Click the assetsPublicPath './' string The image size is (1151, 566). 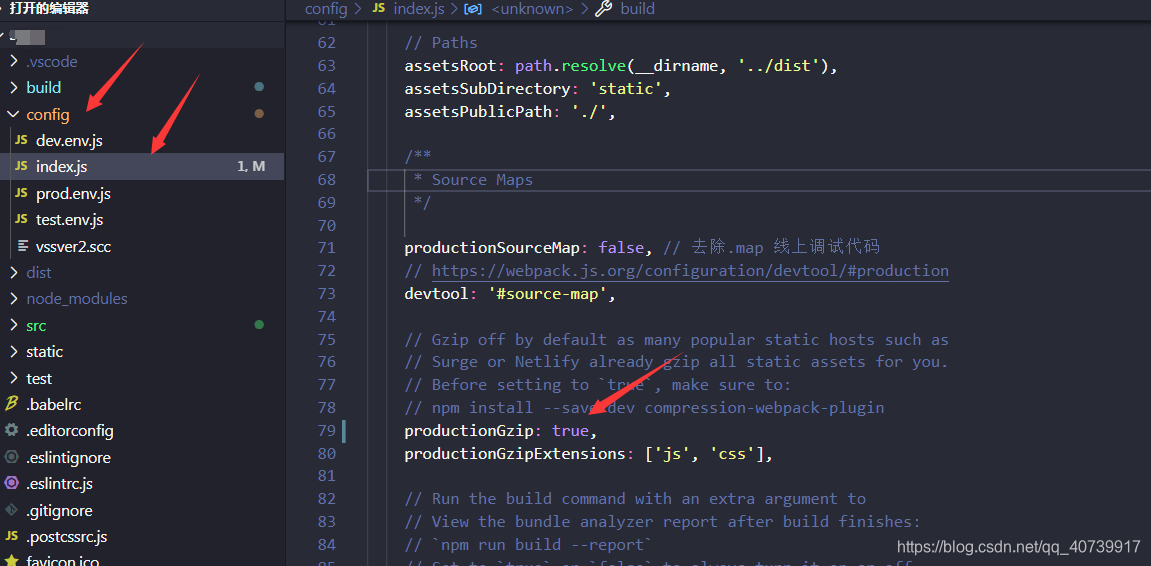tap(589, 111)
